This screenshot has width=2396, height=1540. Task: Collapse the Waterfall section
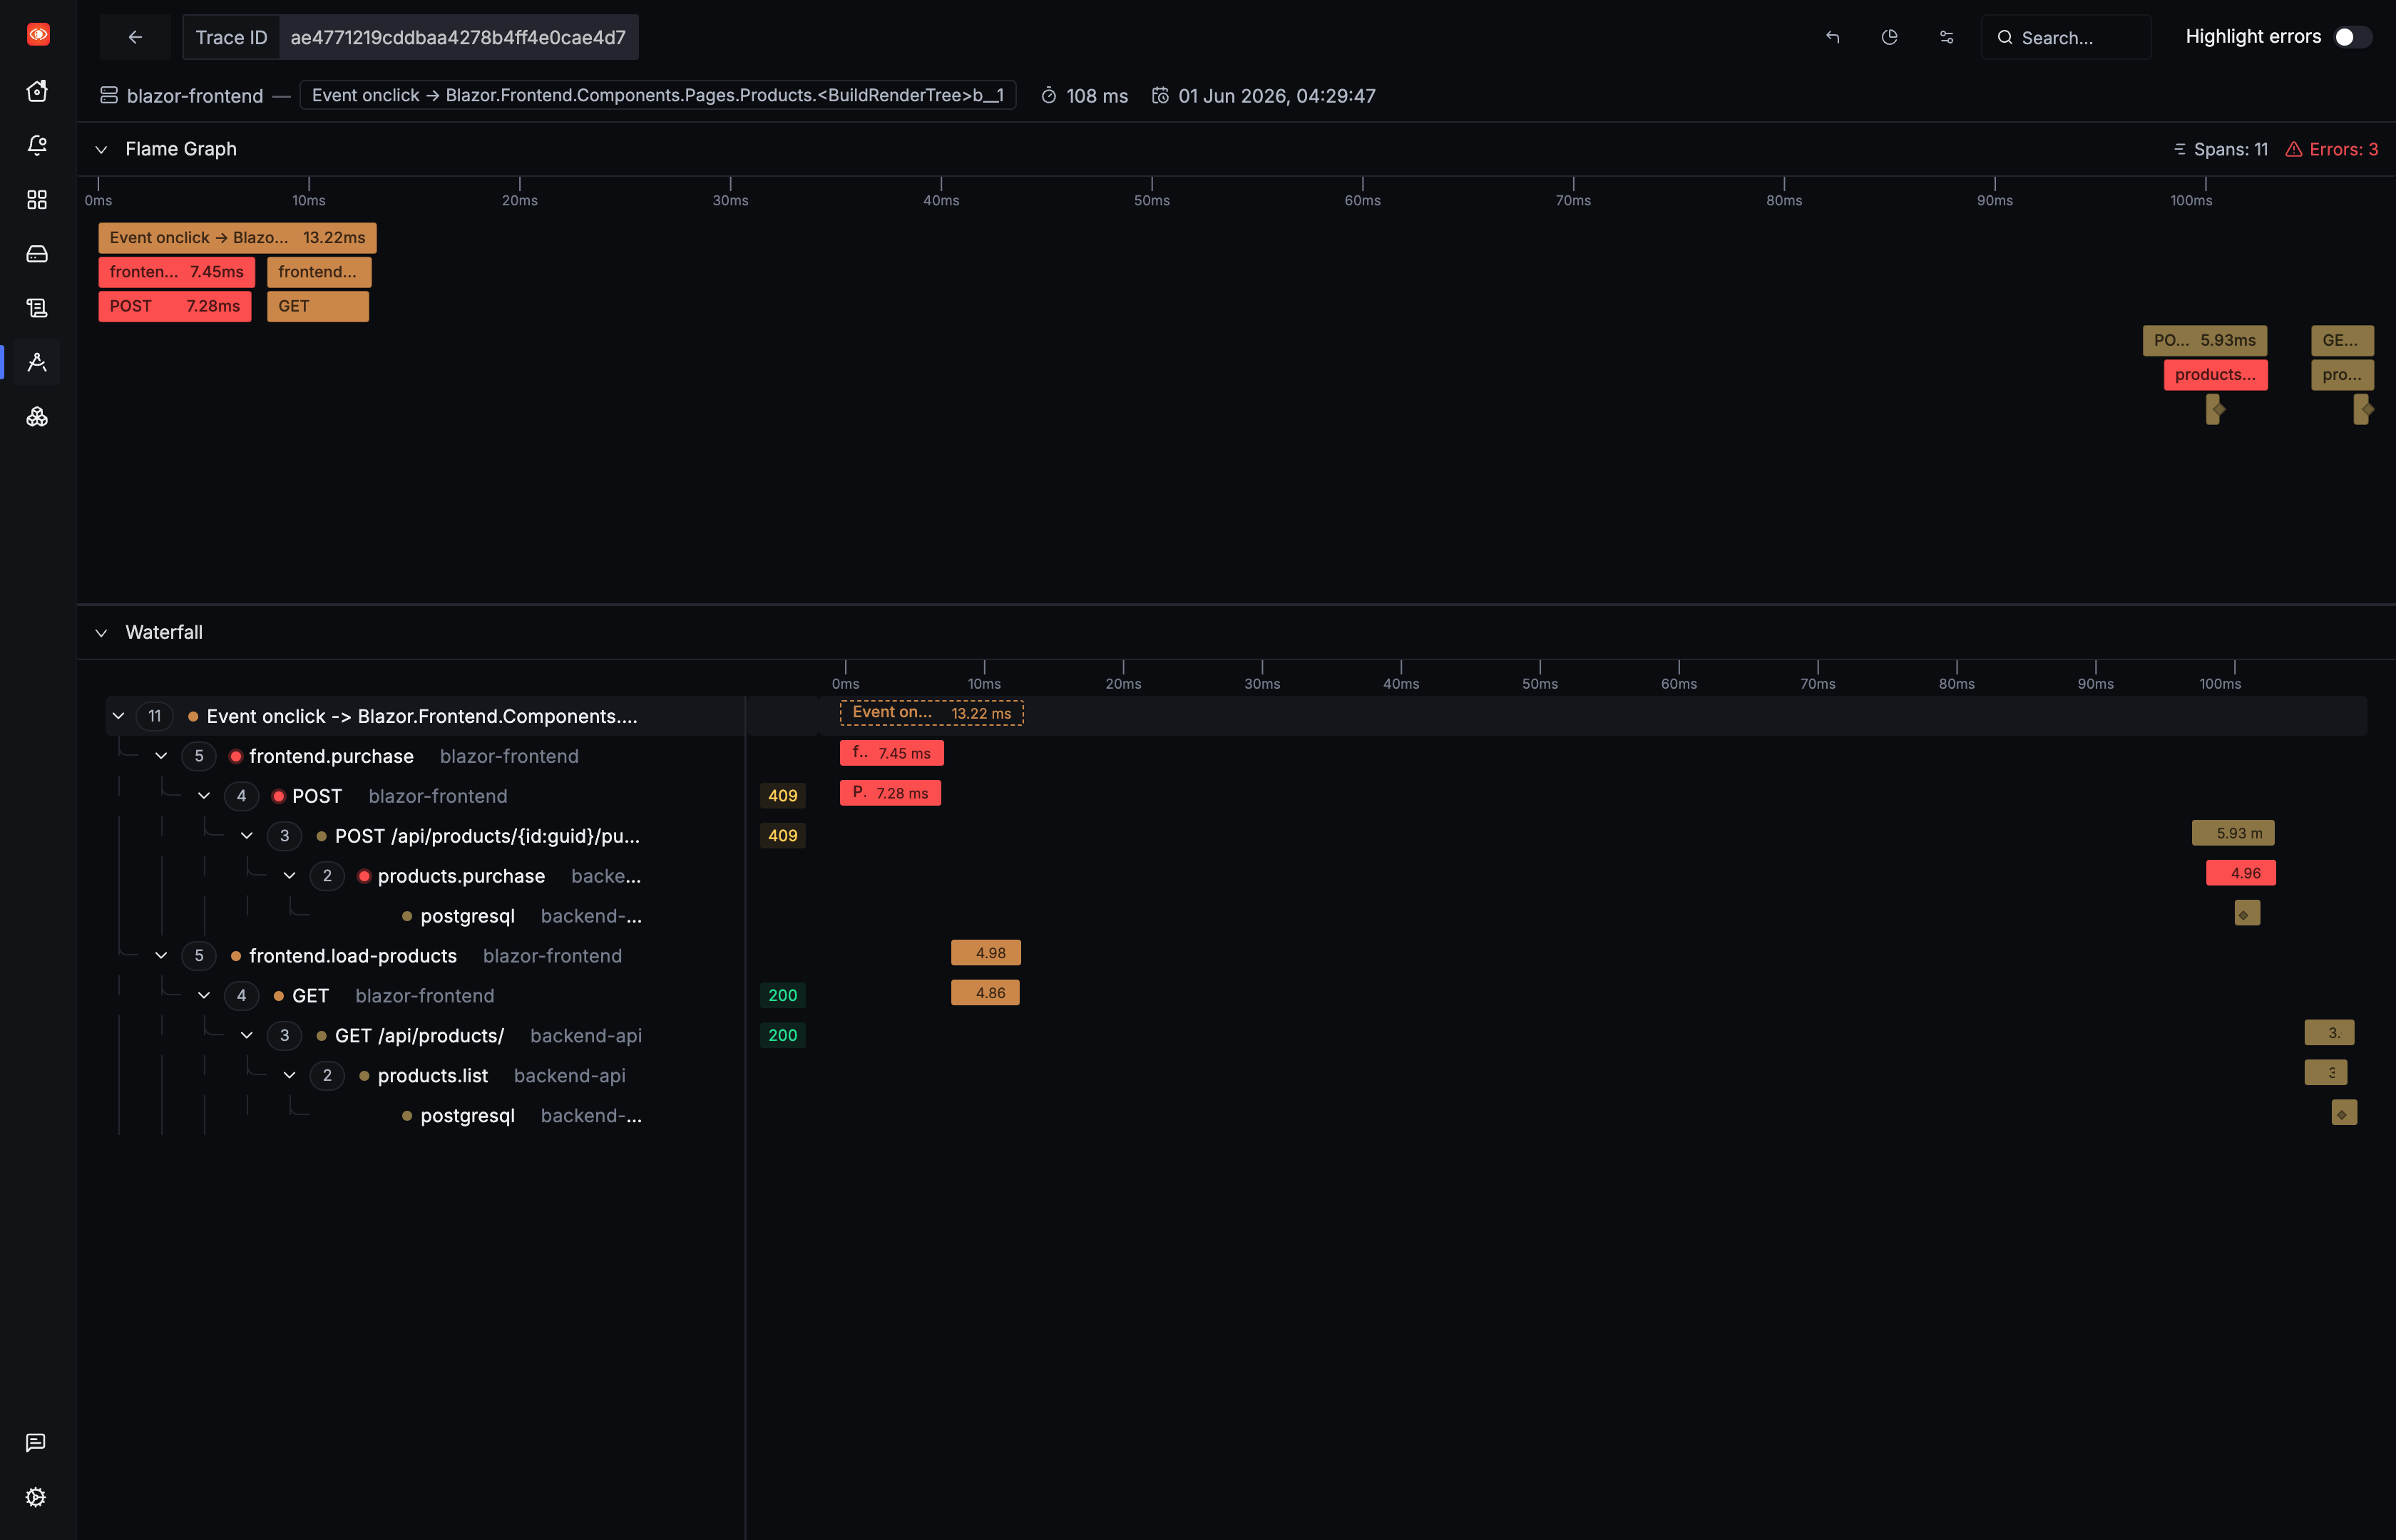[101, 633]
